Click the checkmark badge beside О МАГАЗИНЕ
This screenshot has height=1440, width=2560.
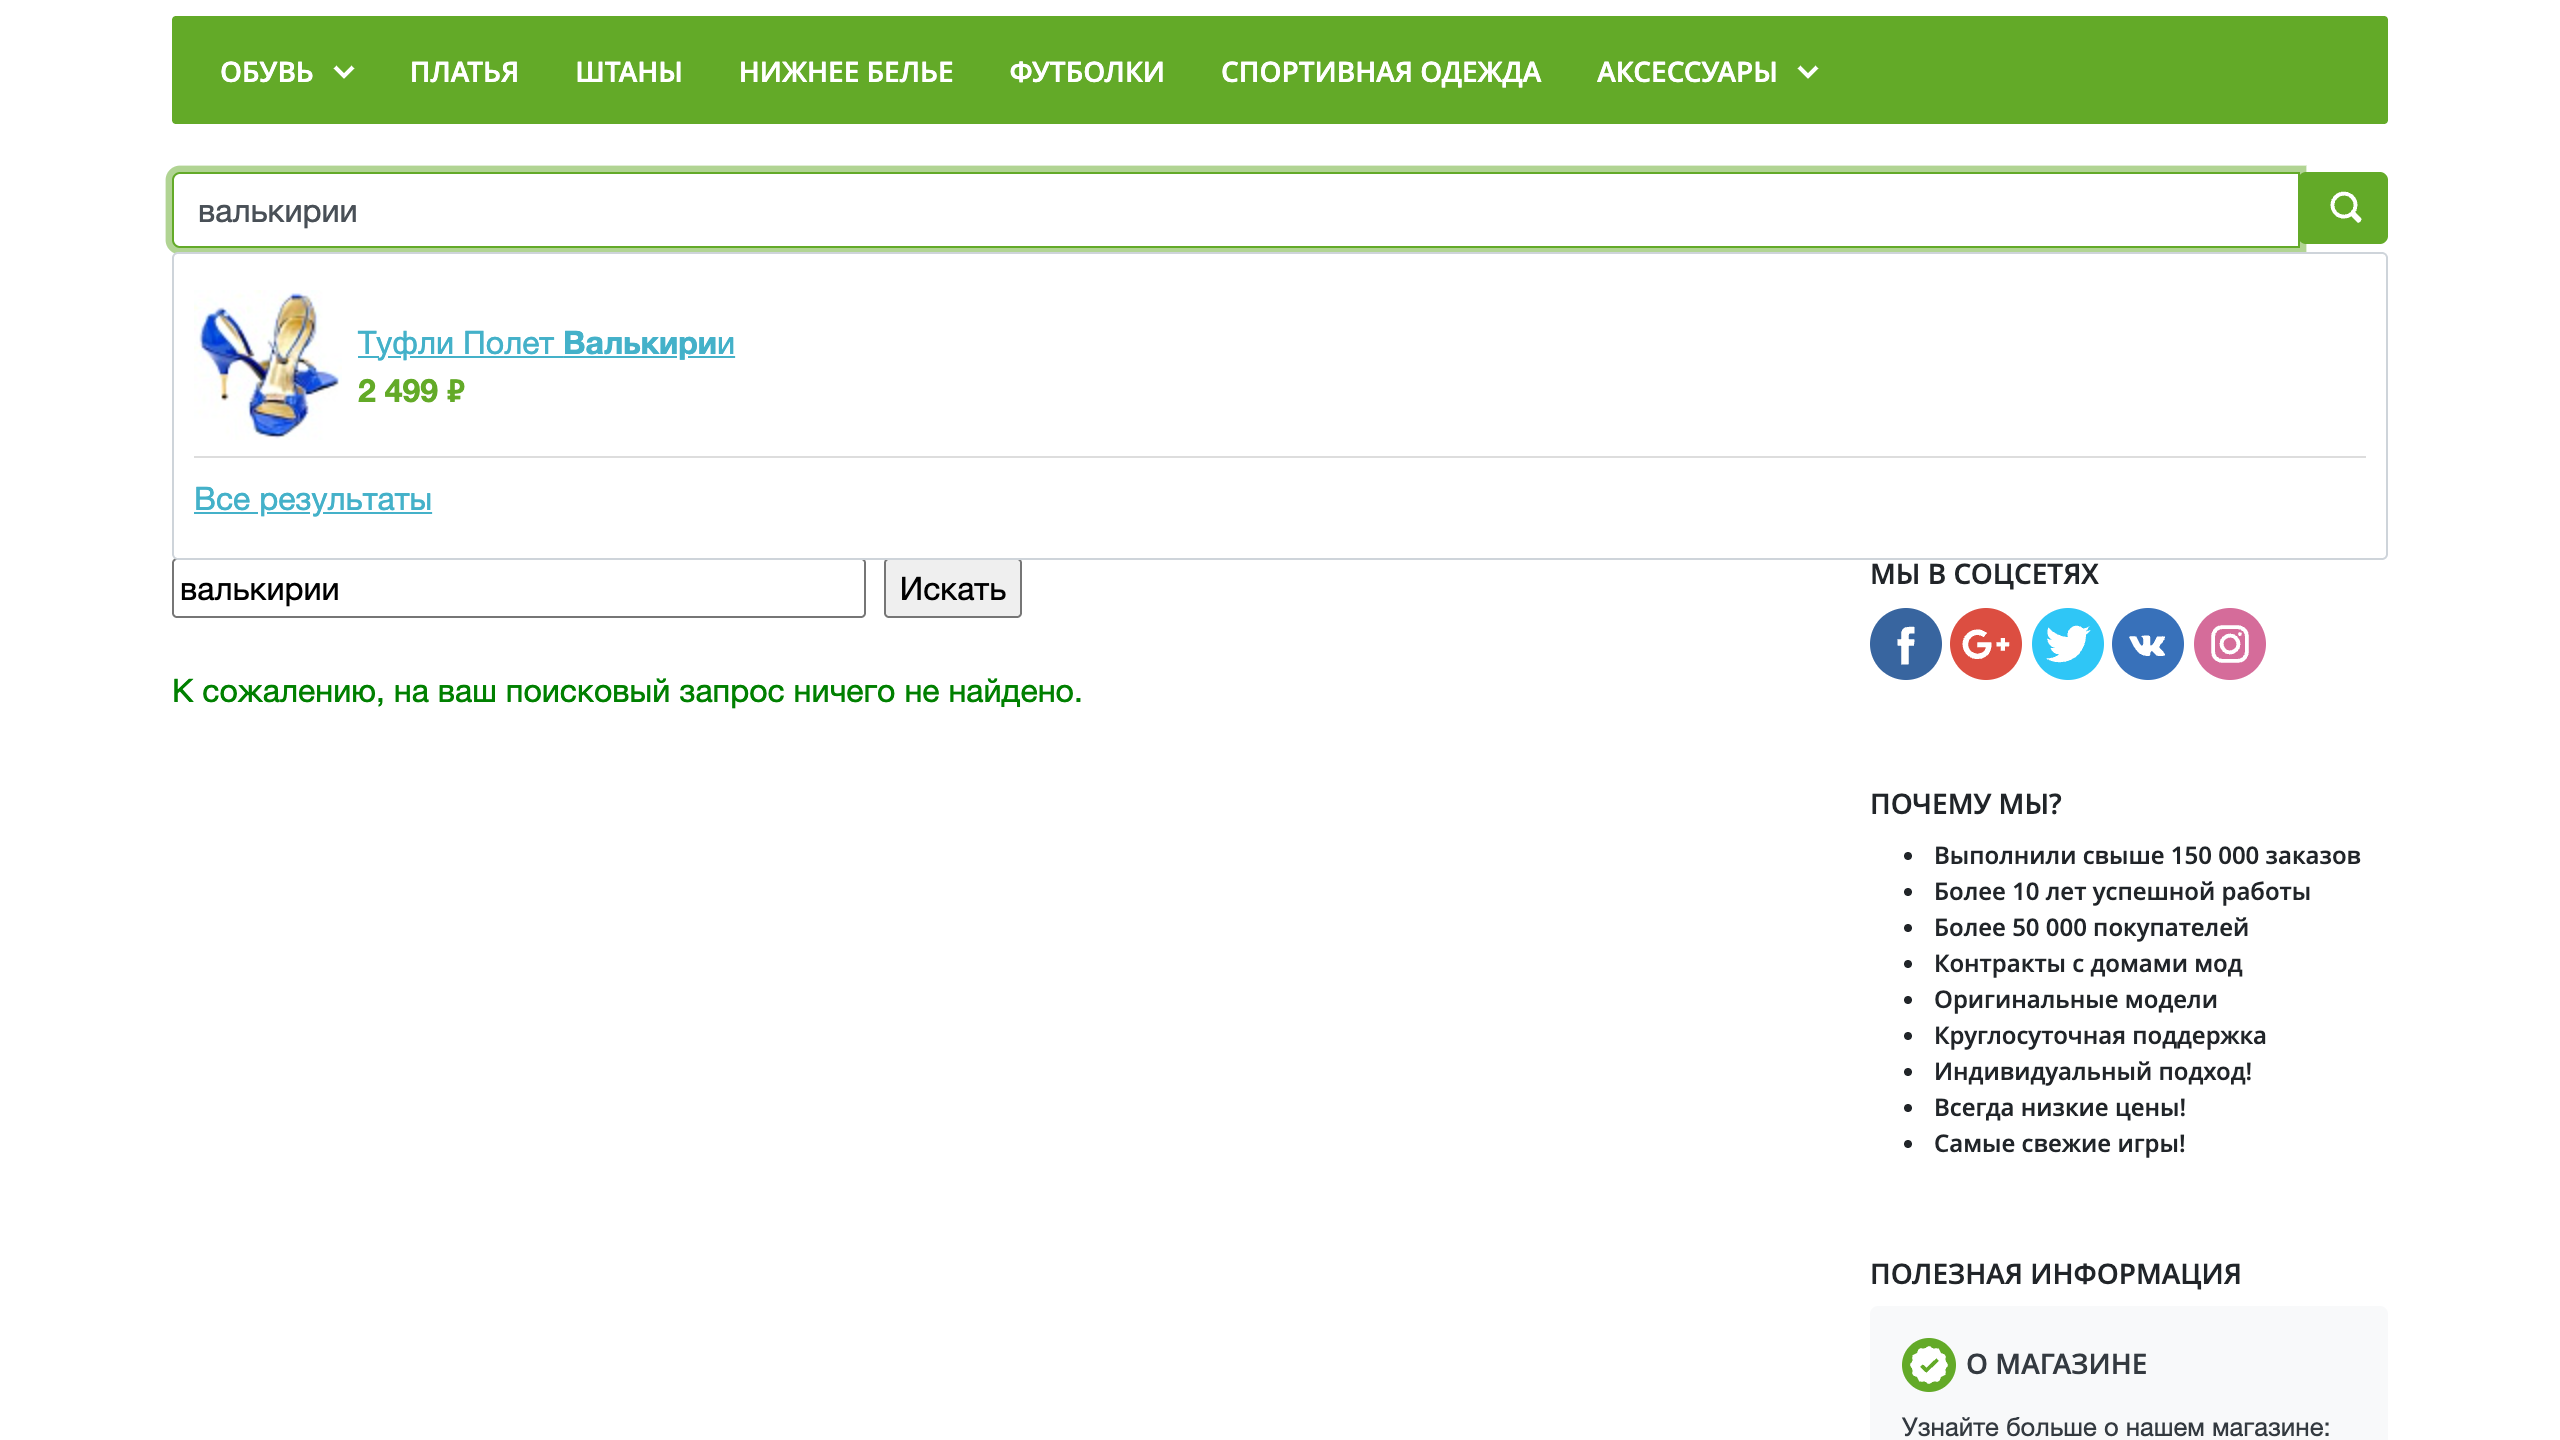point(1928,1364)
